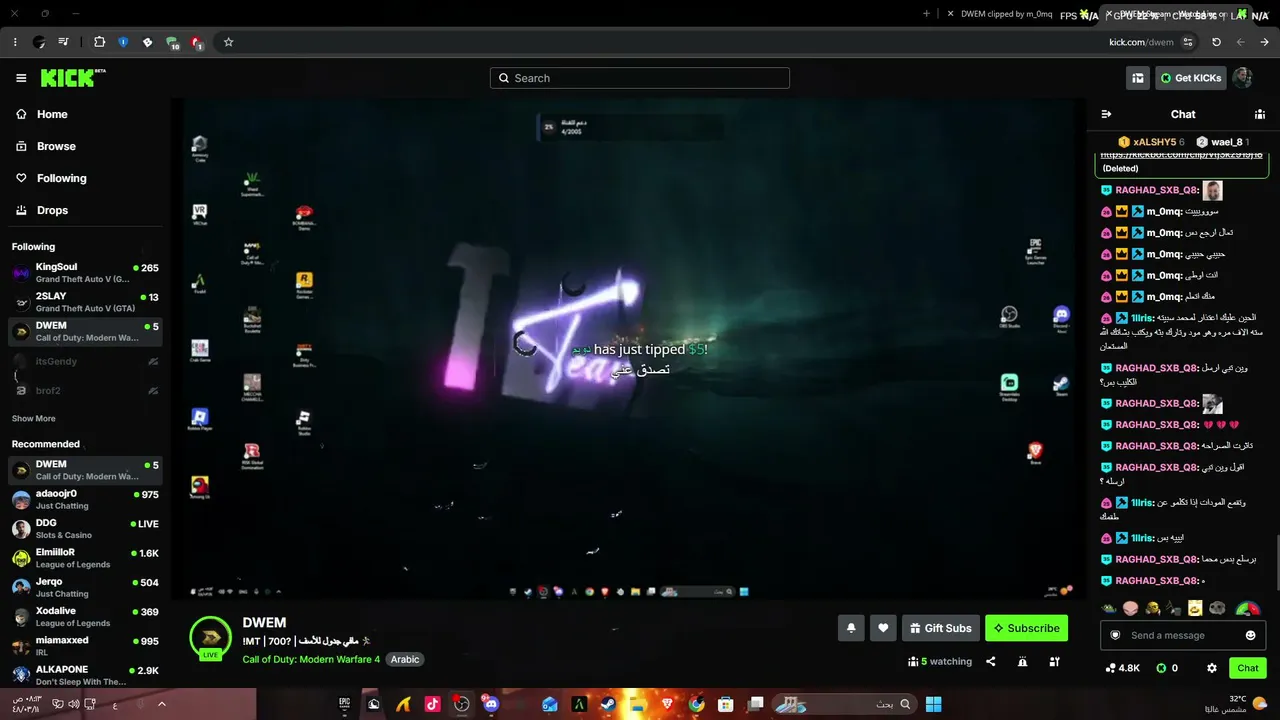
Task: Open the user profile avatar menu
Action: coord(1242,78)
